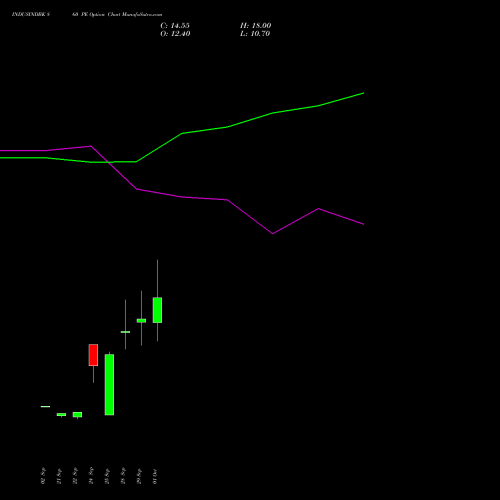500x500 pixels.
Task: Click the 24 Sep date axis label
Action: click(x=91, y=476)
